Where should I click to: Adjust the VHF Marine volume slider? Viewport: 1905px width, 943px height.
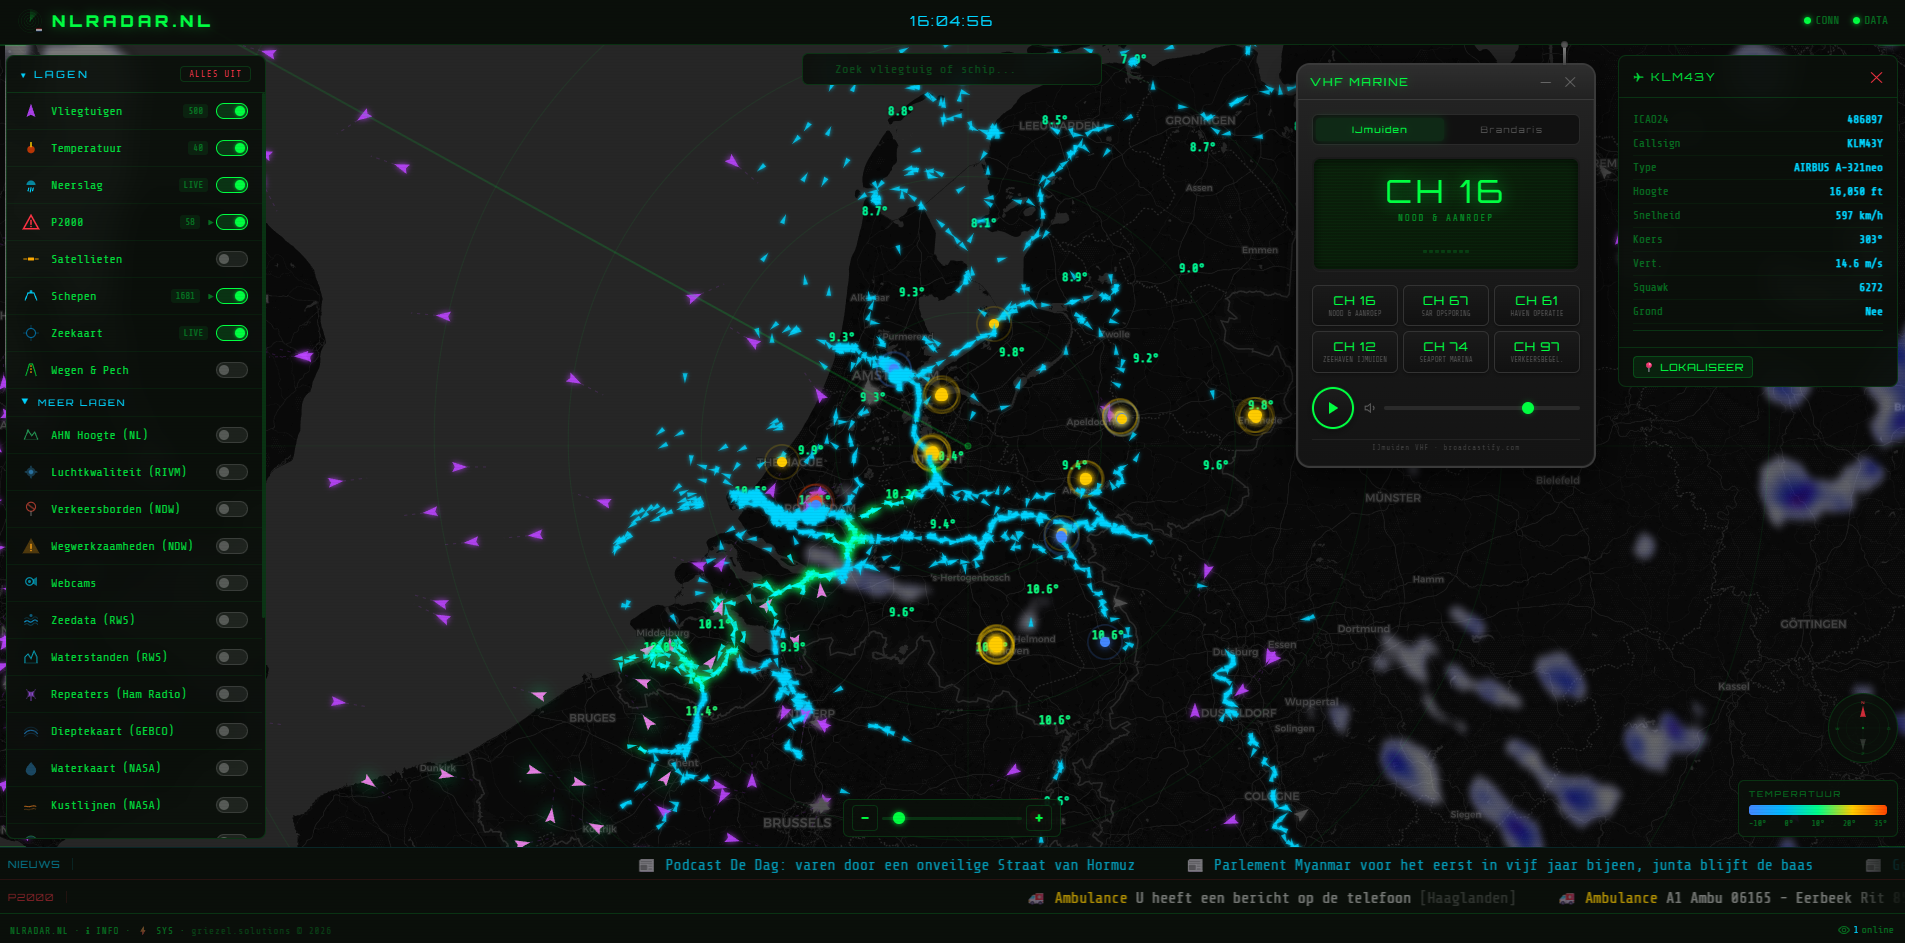tap(1528, 408)
